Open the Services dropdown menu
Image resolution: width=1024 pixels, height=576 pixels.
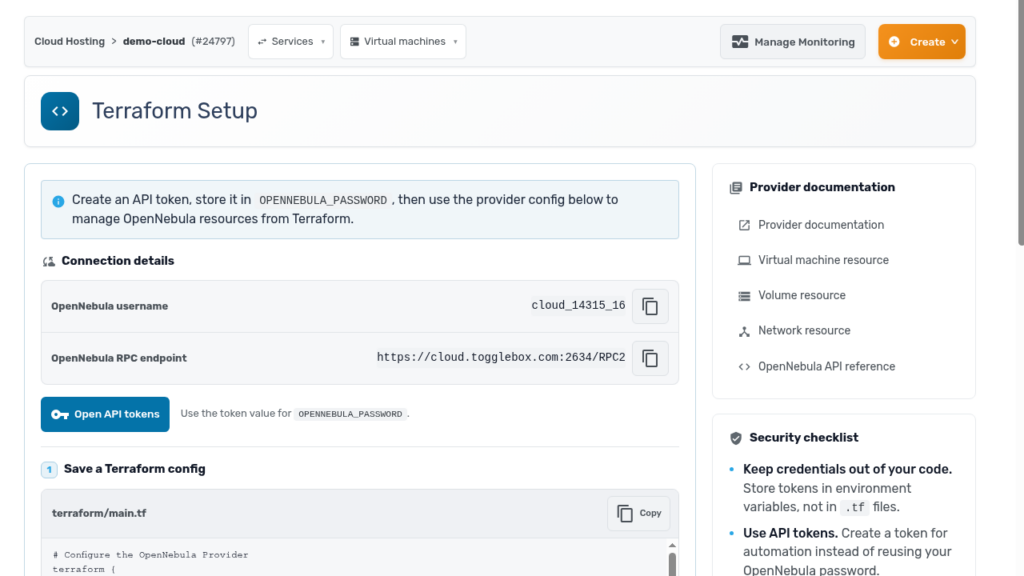(291, 41)
